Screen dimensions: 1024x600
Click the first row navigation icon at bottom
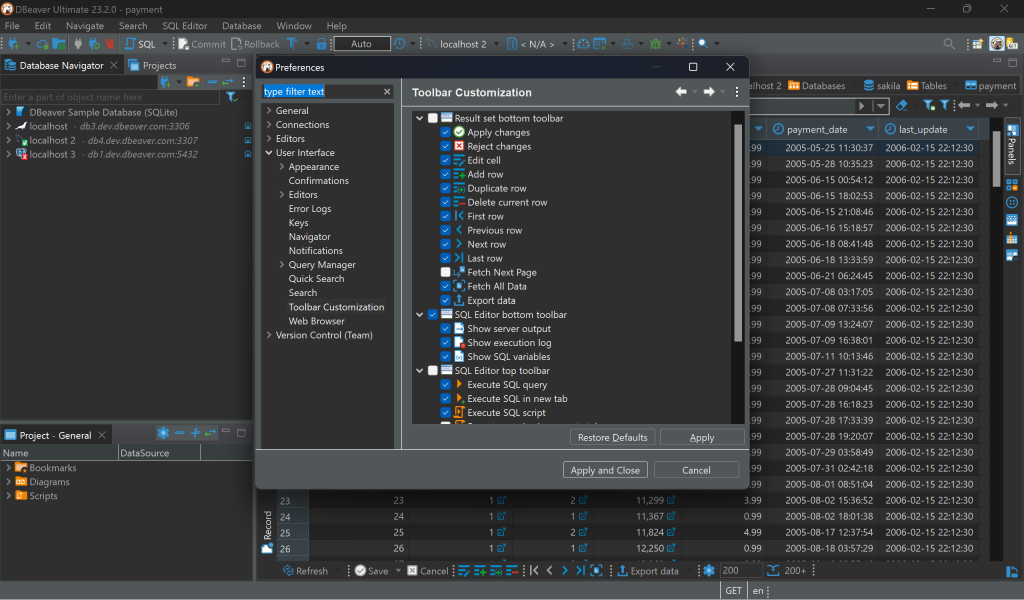tap(534, 571)
